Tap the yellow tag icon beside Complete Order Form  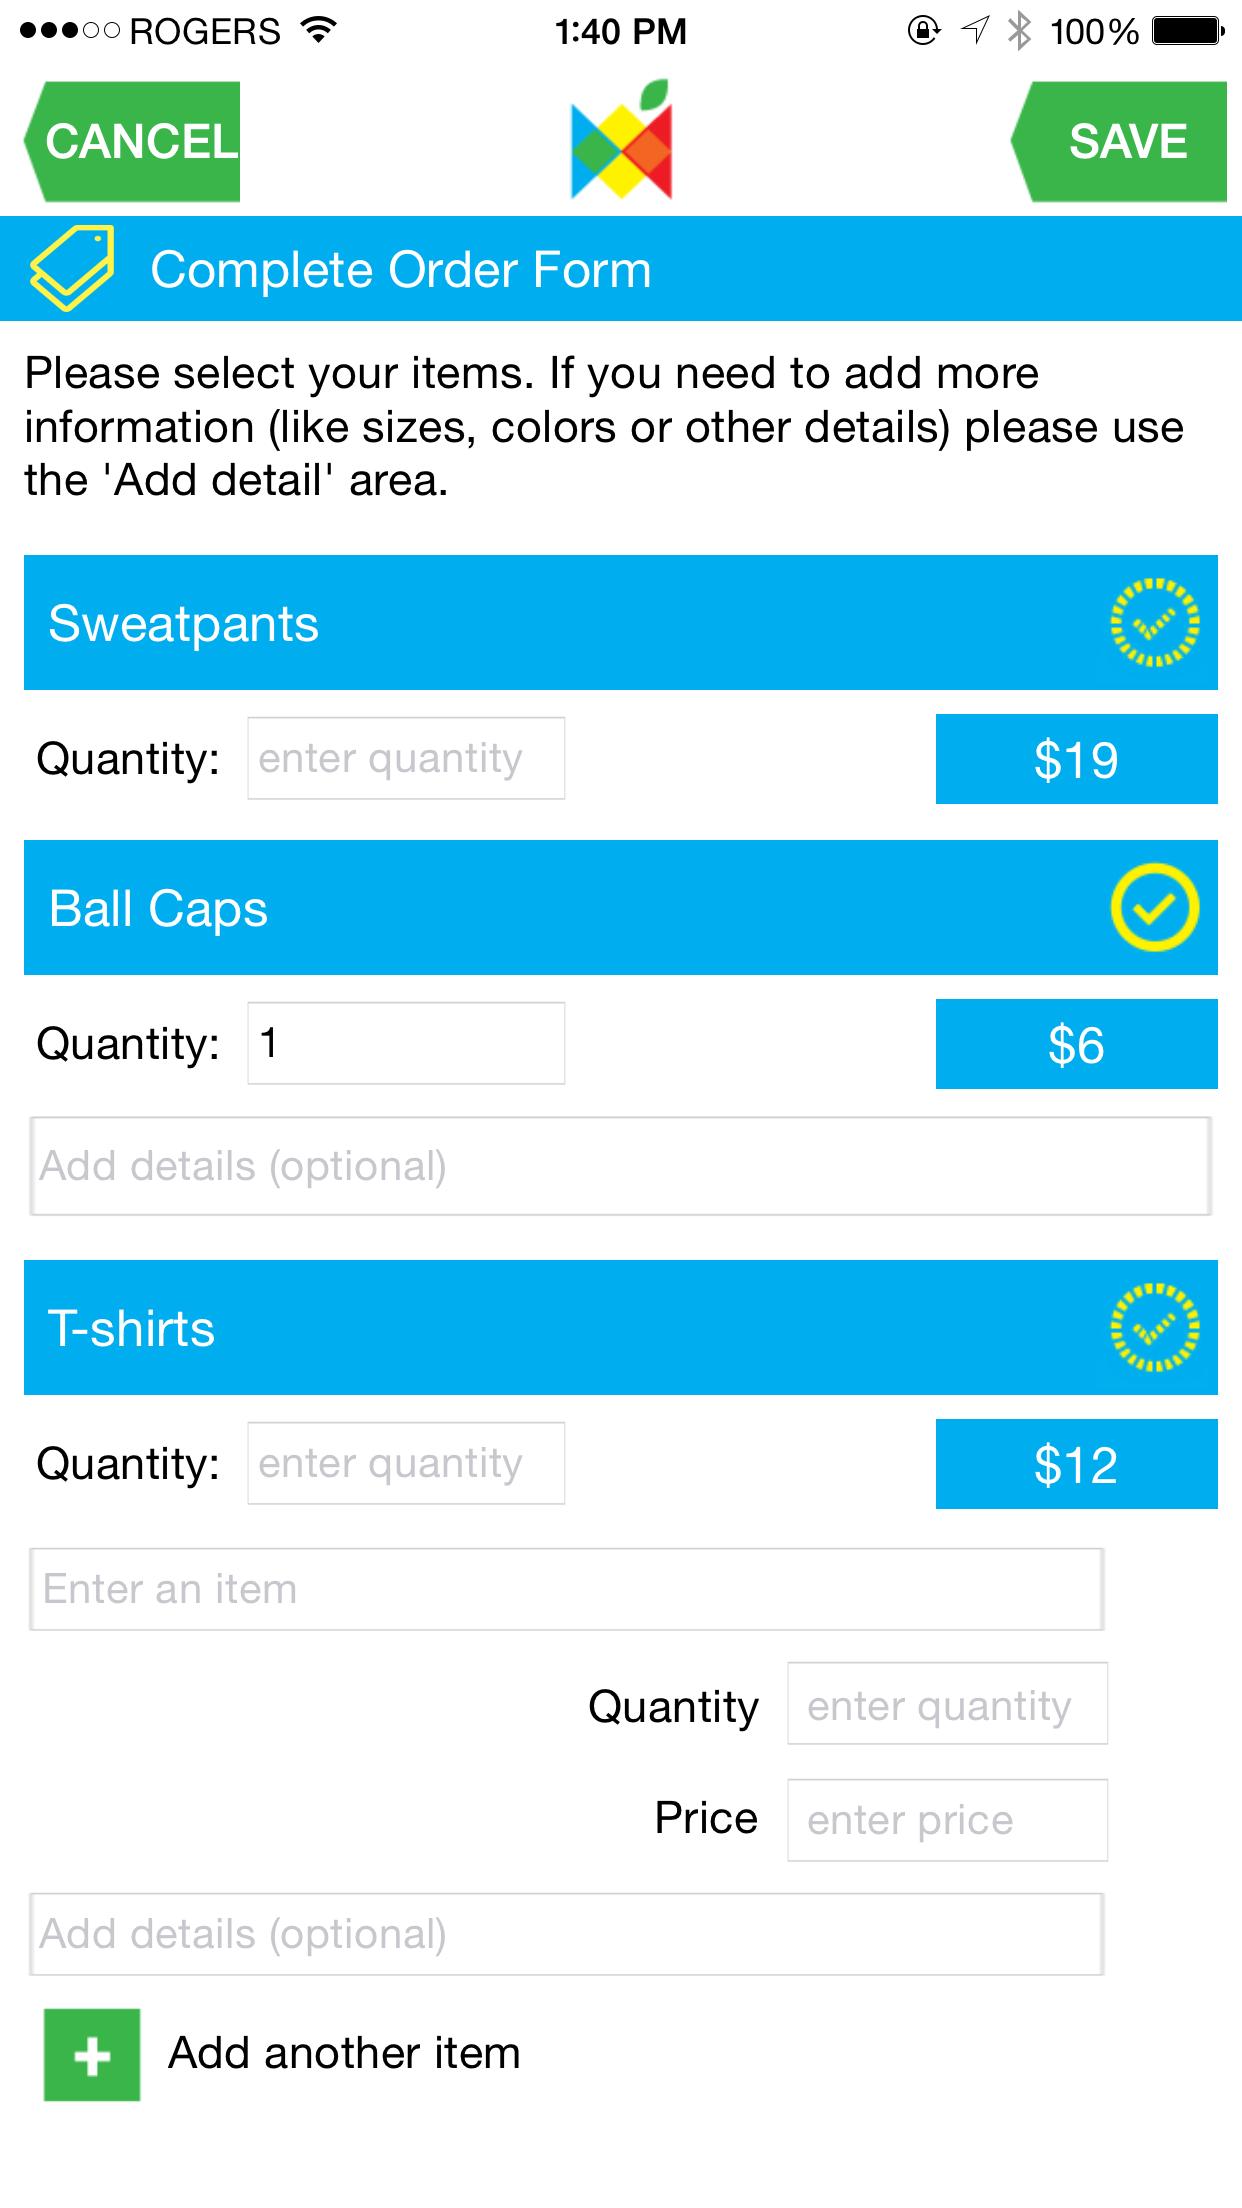point(71,268)
